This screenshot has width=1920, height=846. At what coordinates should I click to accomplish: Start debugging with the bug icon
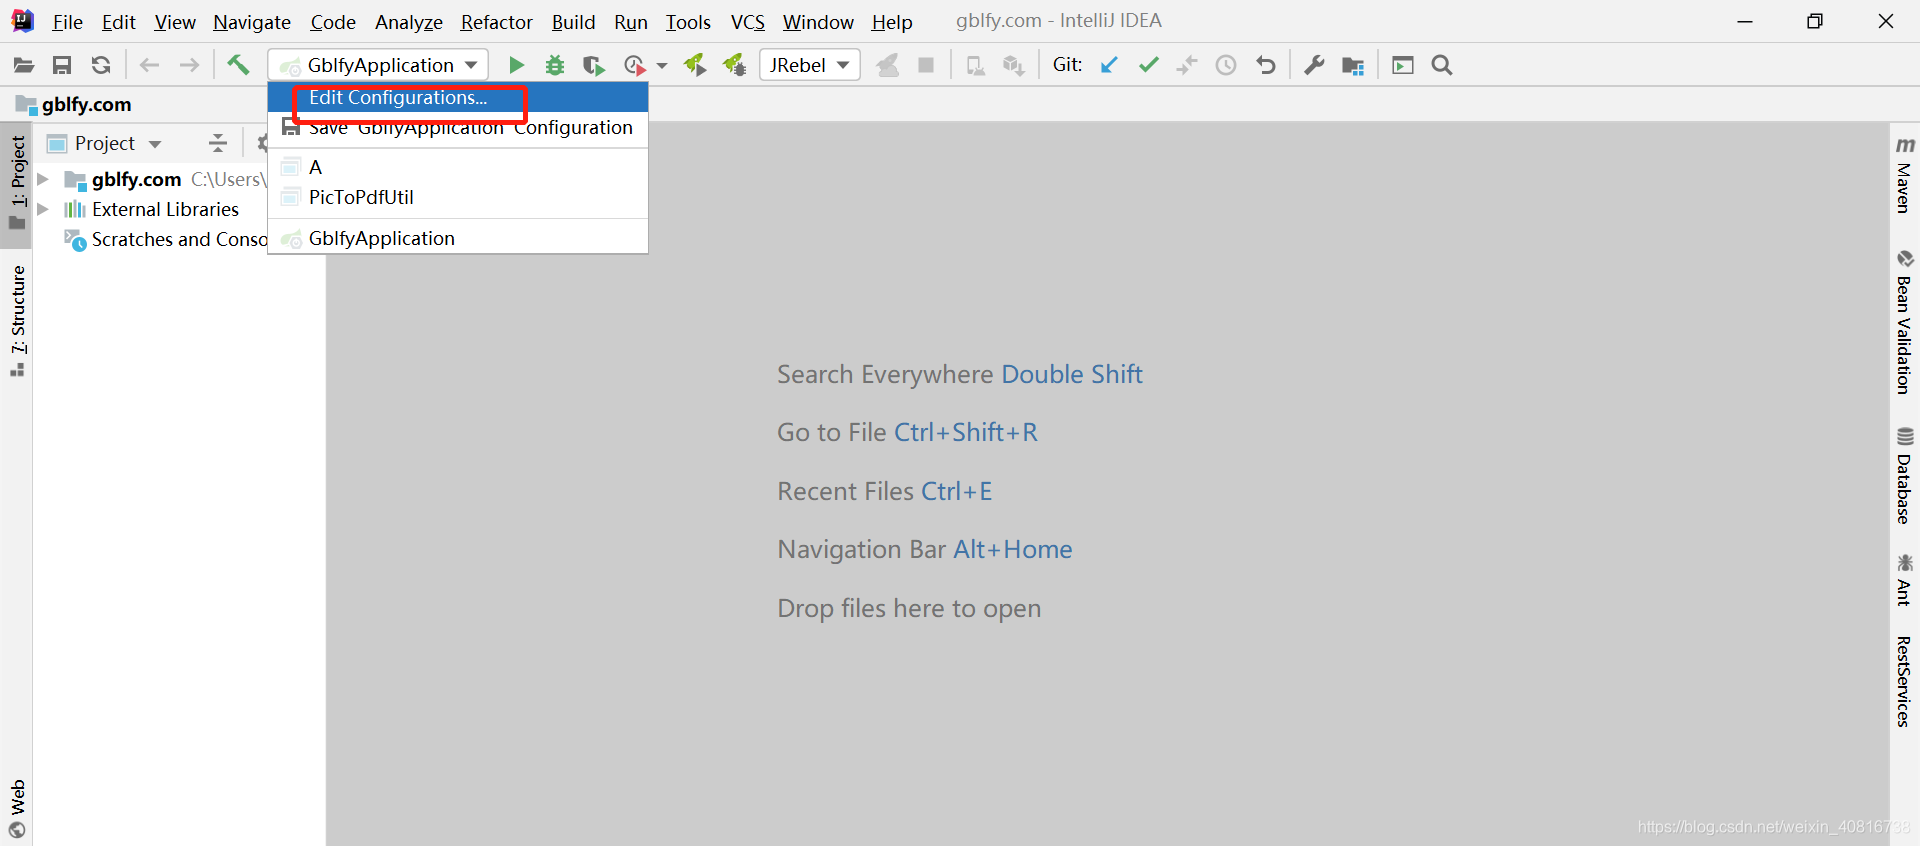555,65
